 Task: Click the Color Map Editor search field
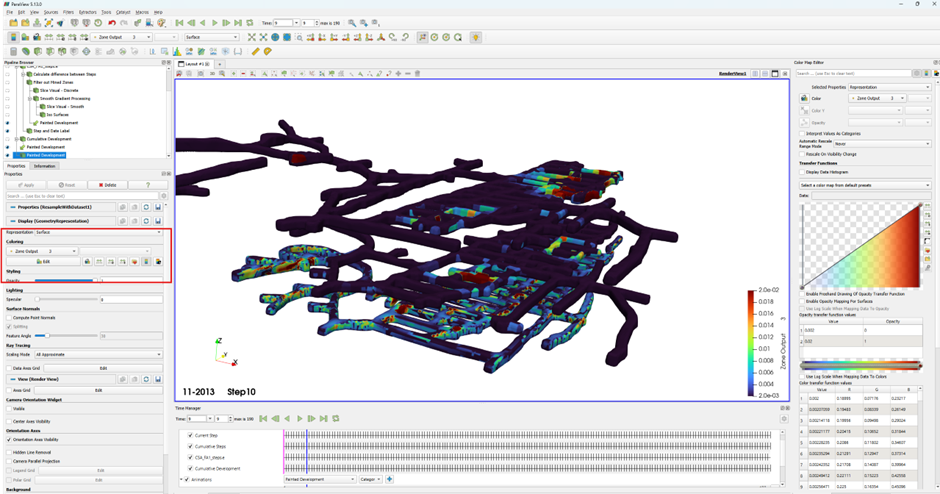pyautogui.click(x=853, y=73)
